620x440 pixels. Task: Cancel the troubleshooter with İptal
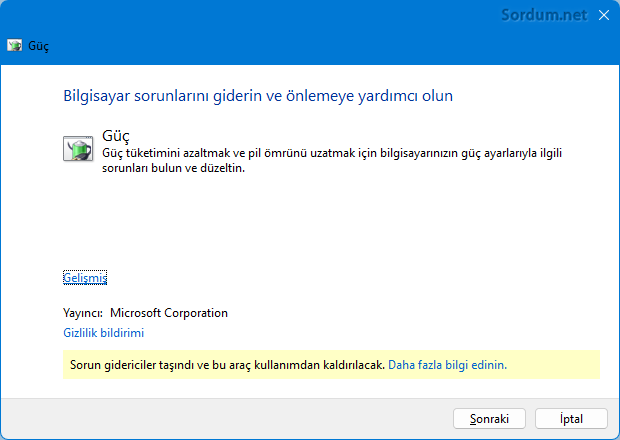(571, 419)
